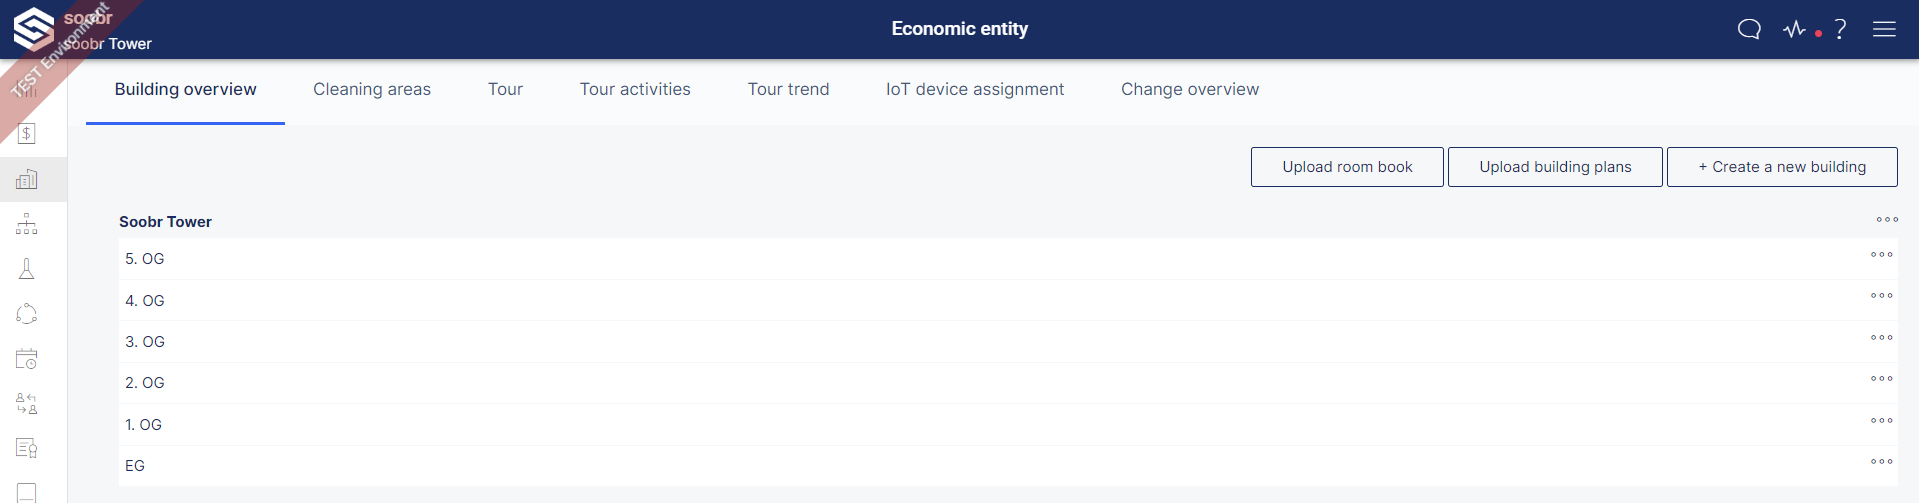Image resolution: width=1919 pixels, height=503 pixels.
Task: Open options menu for 5. OG floor
Action: click(1882, 255)
